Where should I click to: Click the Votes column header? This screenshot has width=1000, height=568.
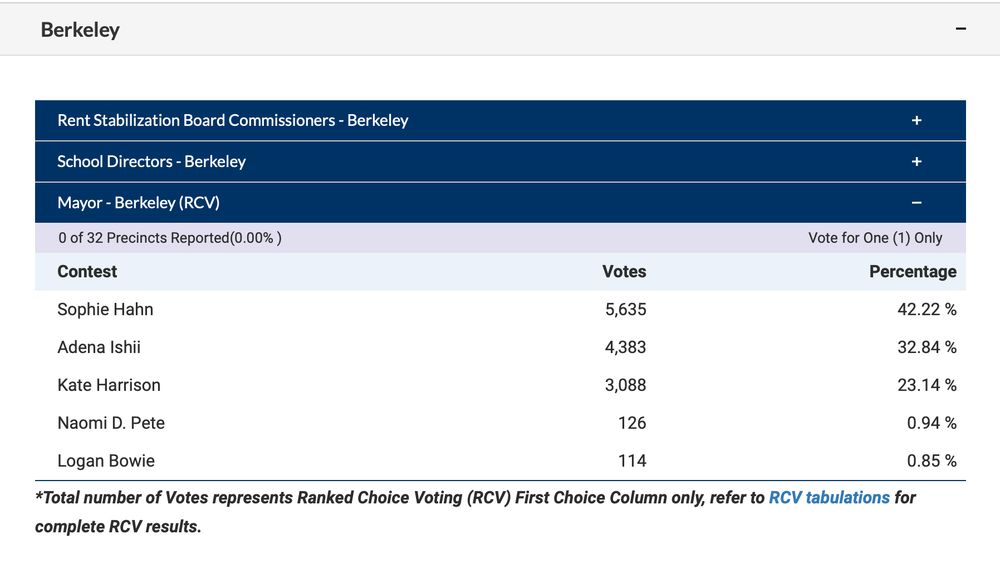[x=624, y=272]
